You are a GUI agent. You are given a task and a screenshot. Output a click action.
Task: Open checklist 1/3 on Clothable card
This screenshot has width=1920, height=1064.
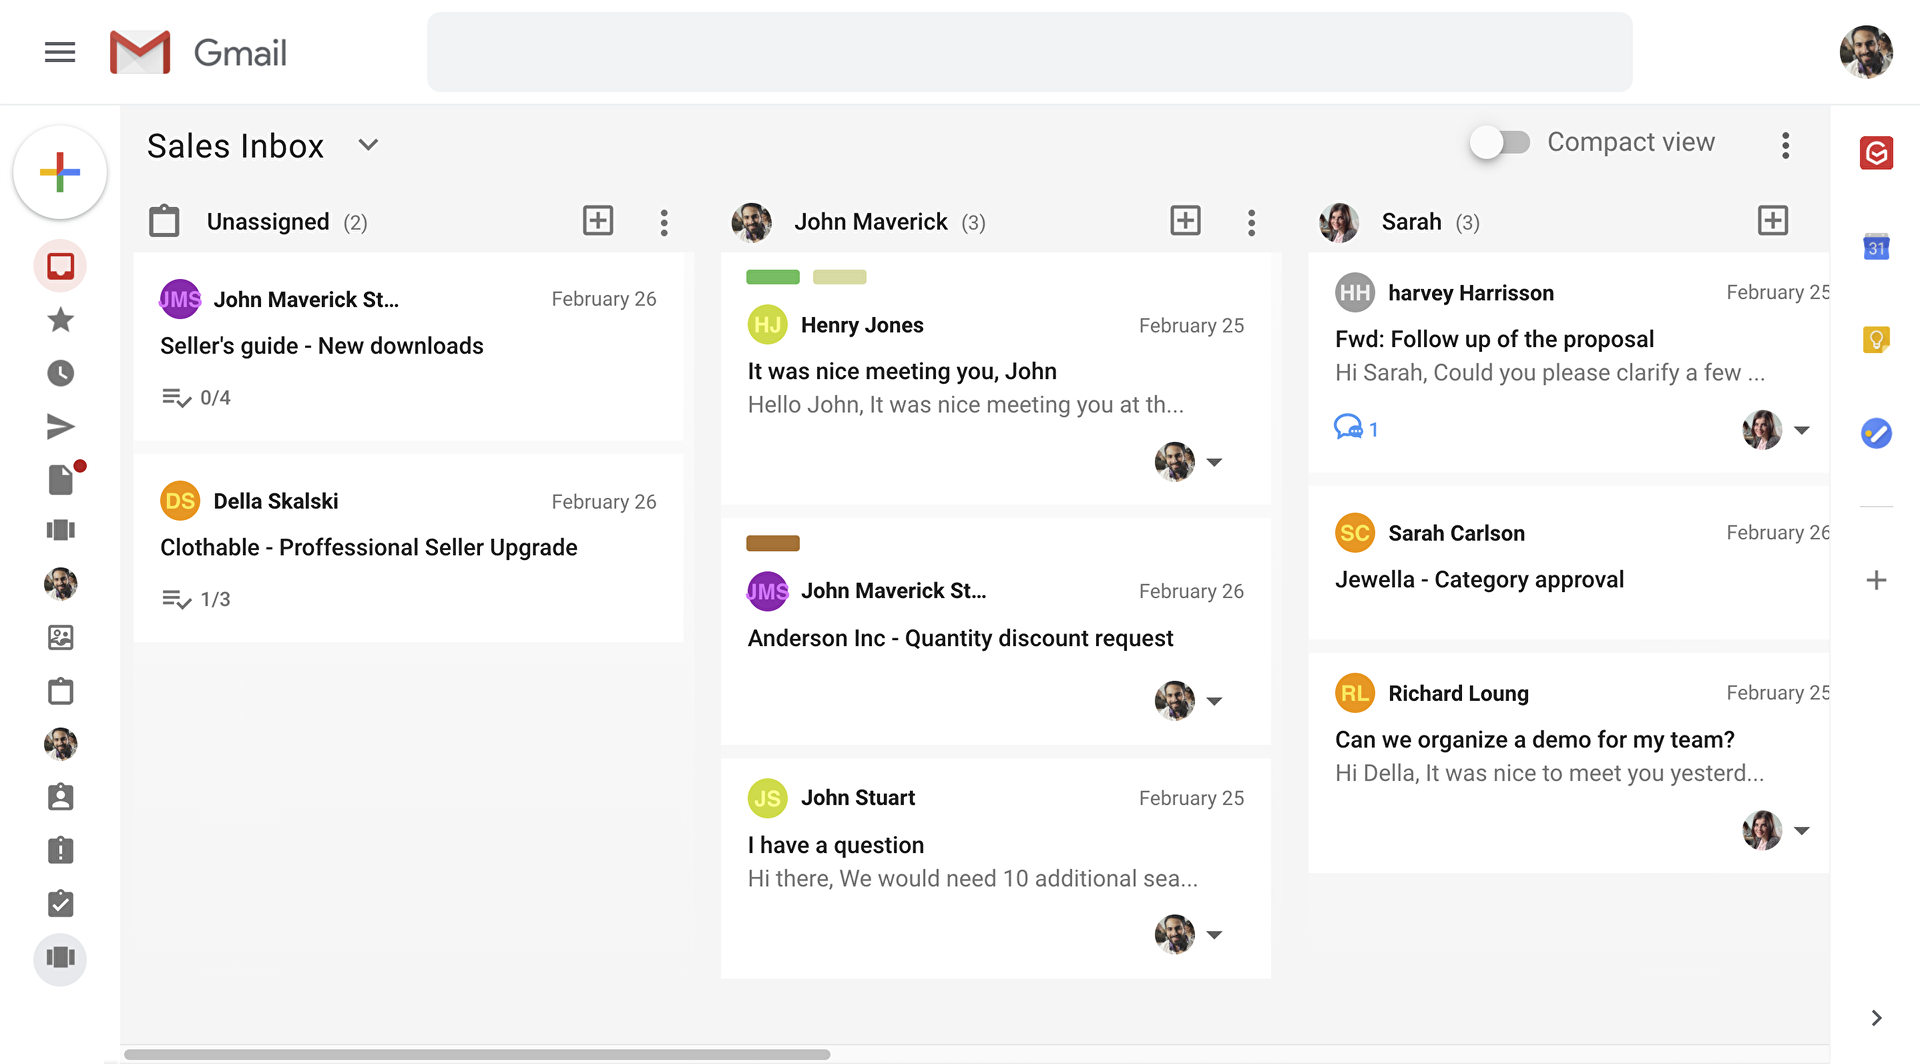[x=196, y=599]
